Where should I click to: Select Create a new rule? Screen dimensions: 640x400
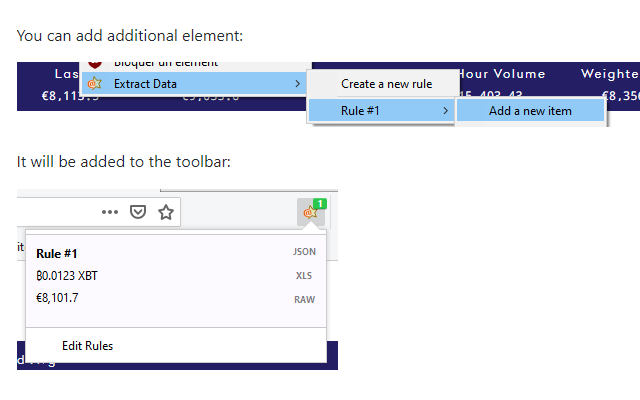(386, 84)
